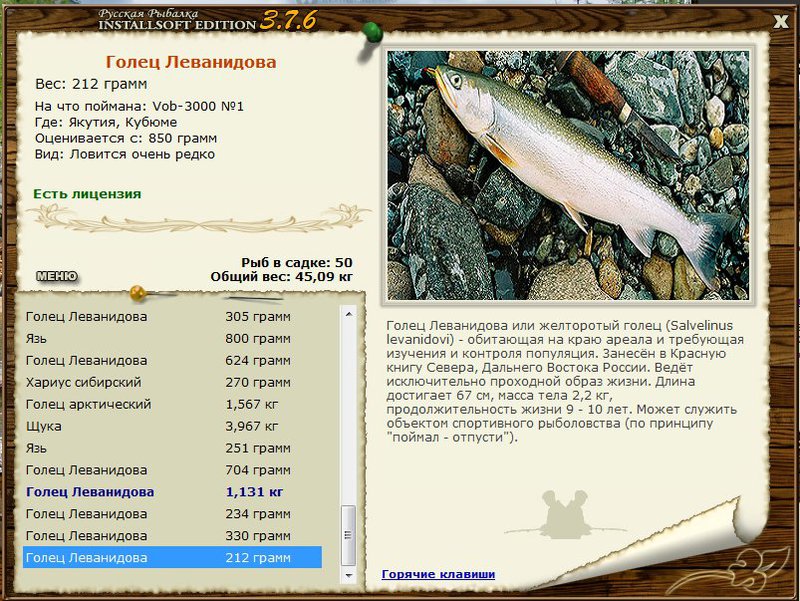Select Голец Леванидова 704 грамм row
Image resolution: width=800 pixels, height=601 pixels.
[x=172, y=470]
